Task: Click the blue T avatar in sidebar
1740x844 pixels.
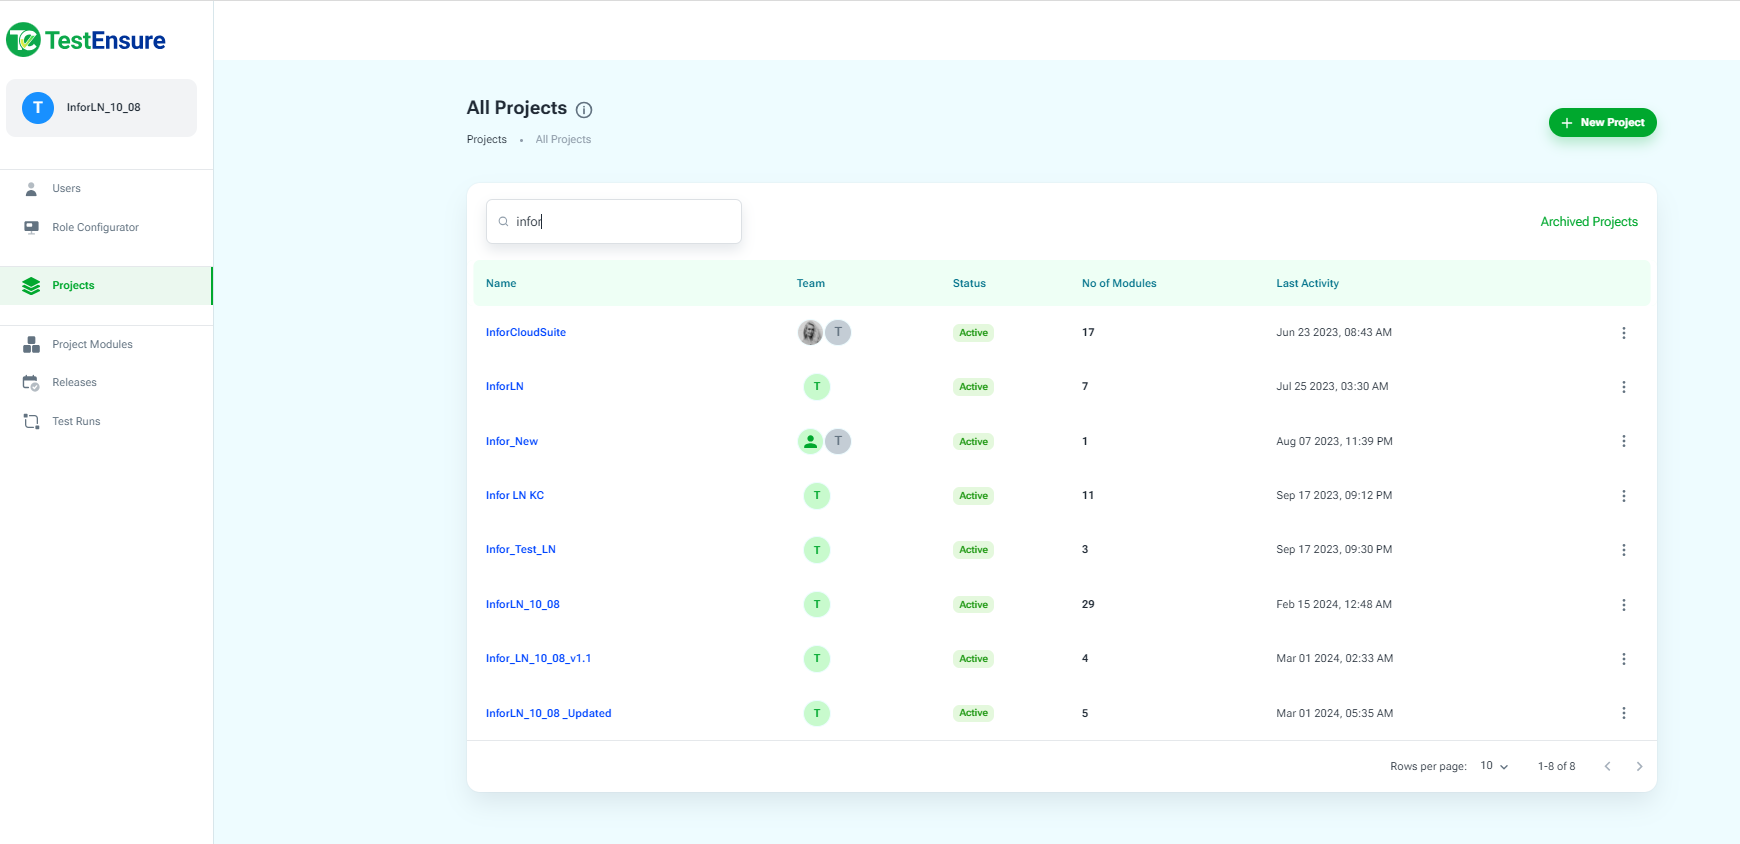Action: 38,107
